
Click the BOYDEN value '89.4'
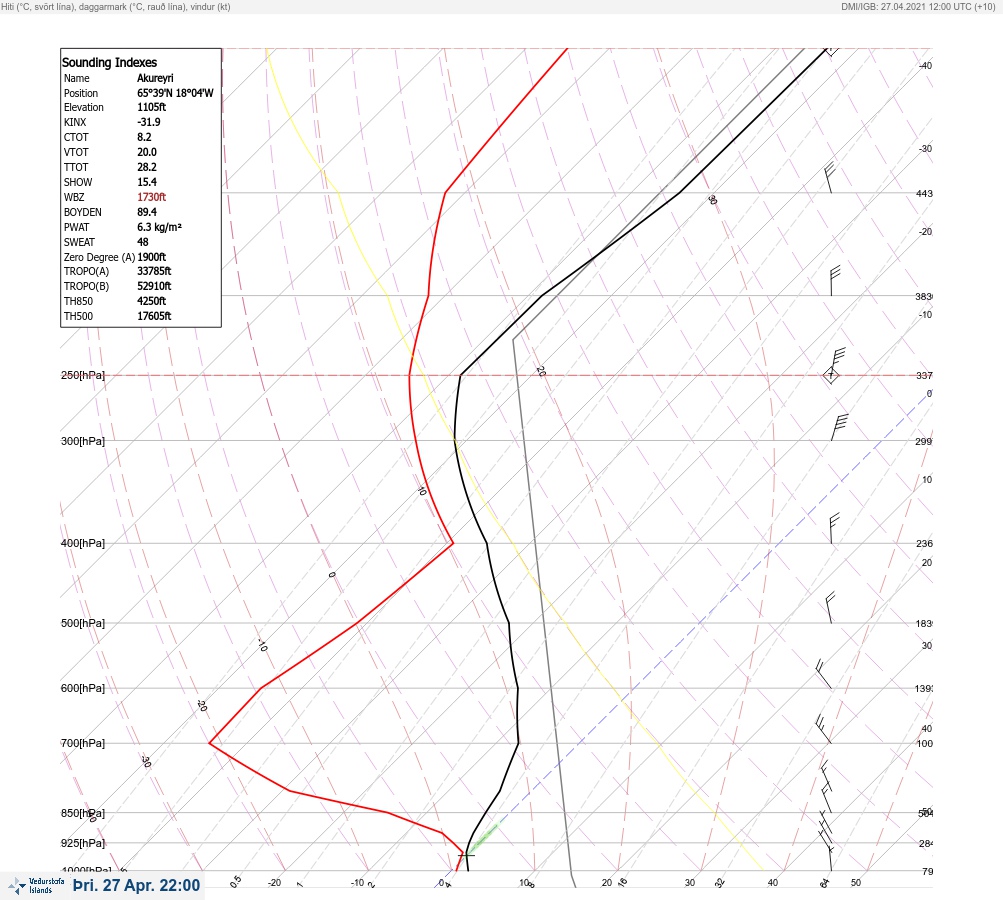click(x=146, y=212)
